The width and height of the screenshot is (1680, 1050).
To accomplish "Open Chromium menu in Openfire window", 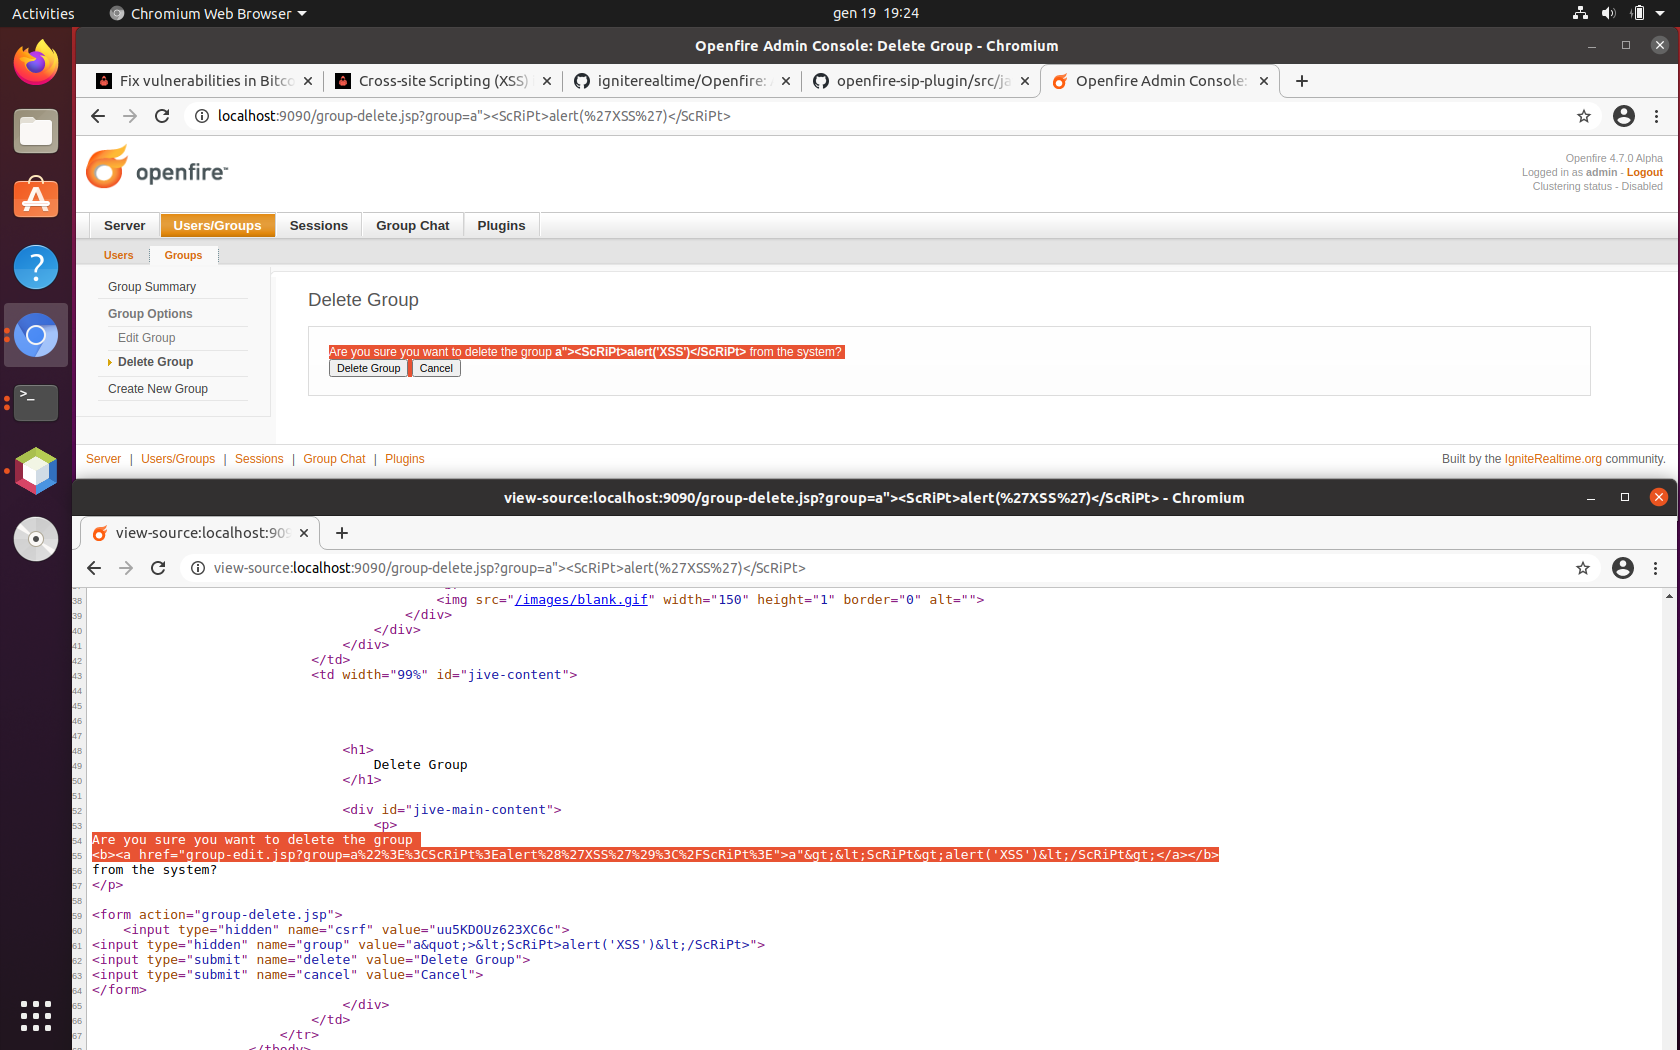I will point(1657,116).
